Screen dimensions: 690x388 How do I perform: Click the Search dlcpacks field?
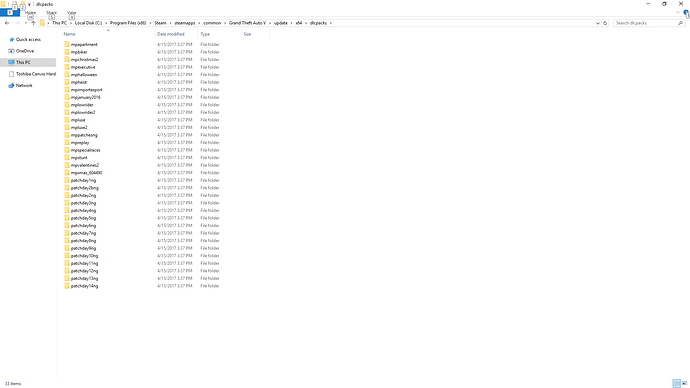tap(645, 23)
